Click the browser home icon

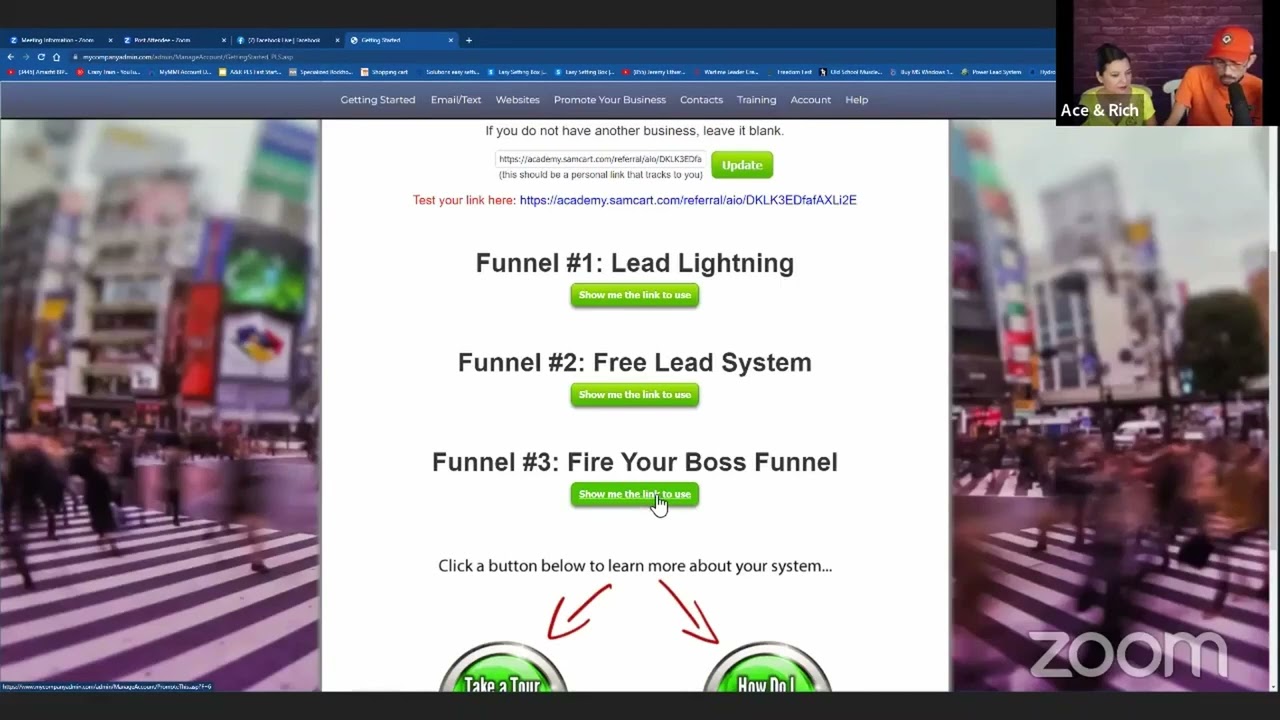56,57
